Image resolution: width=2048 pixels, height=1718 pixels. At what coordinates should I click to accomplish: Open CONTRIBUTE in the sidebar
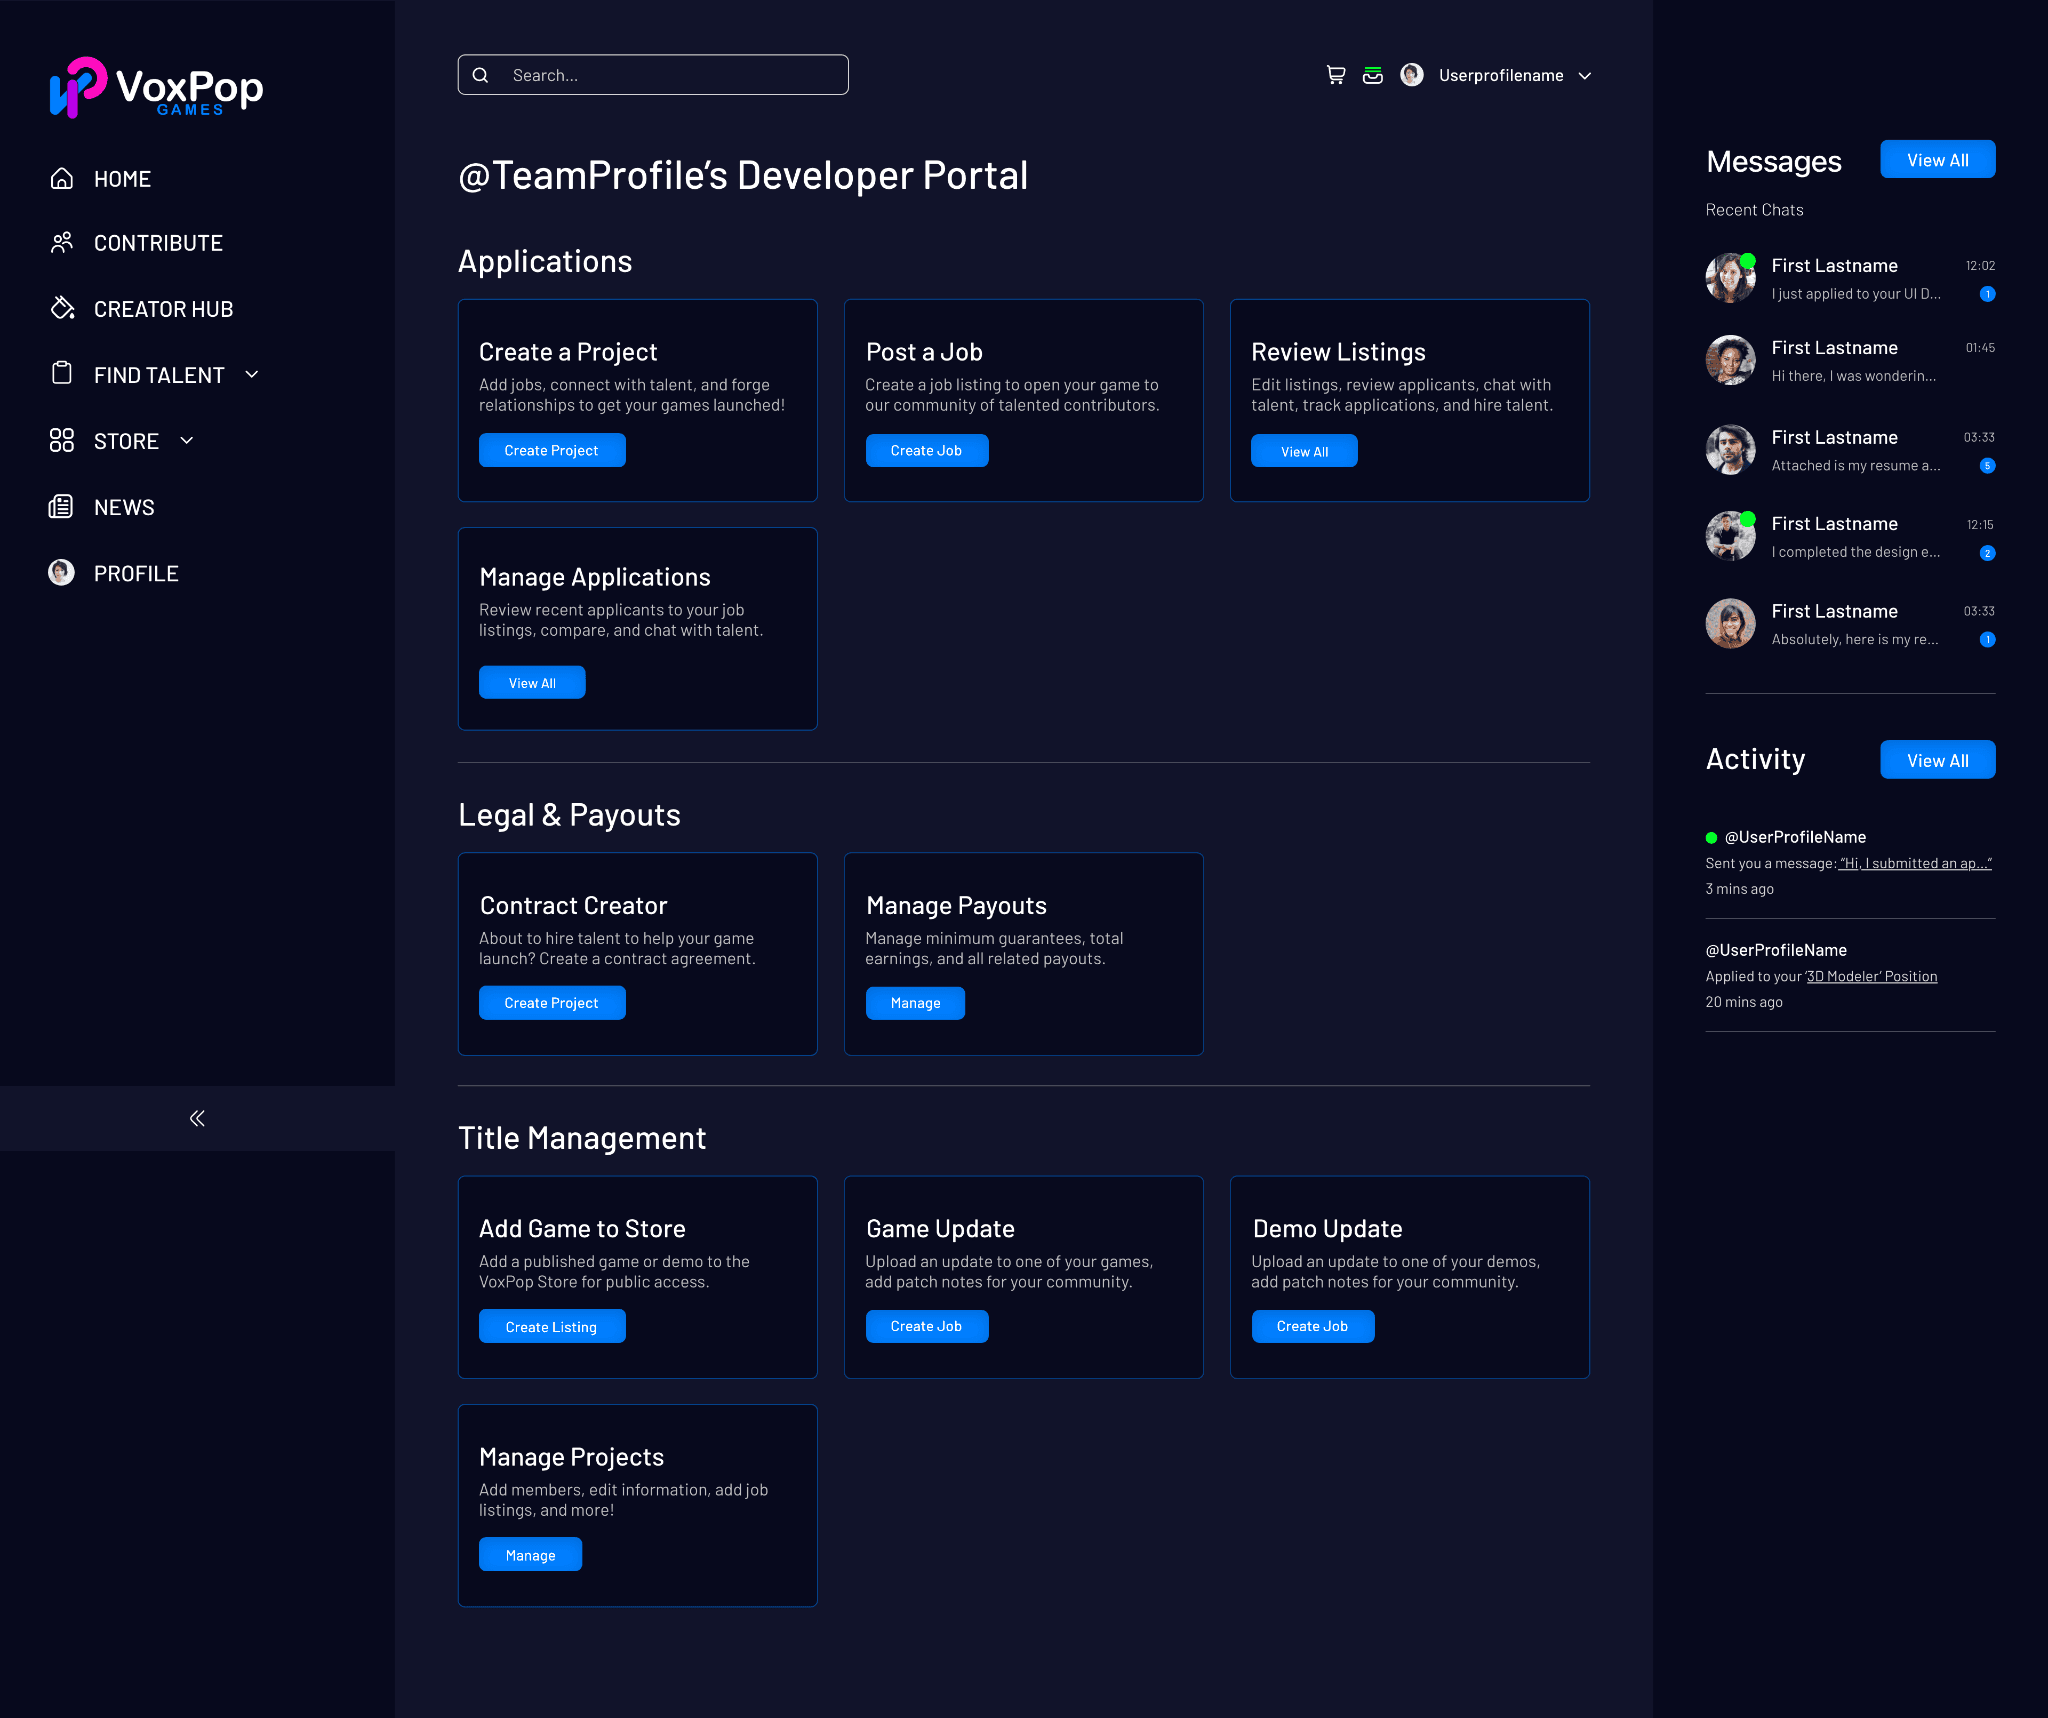158,243
